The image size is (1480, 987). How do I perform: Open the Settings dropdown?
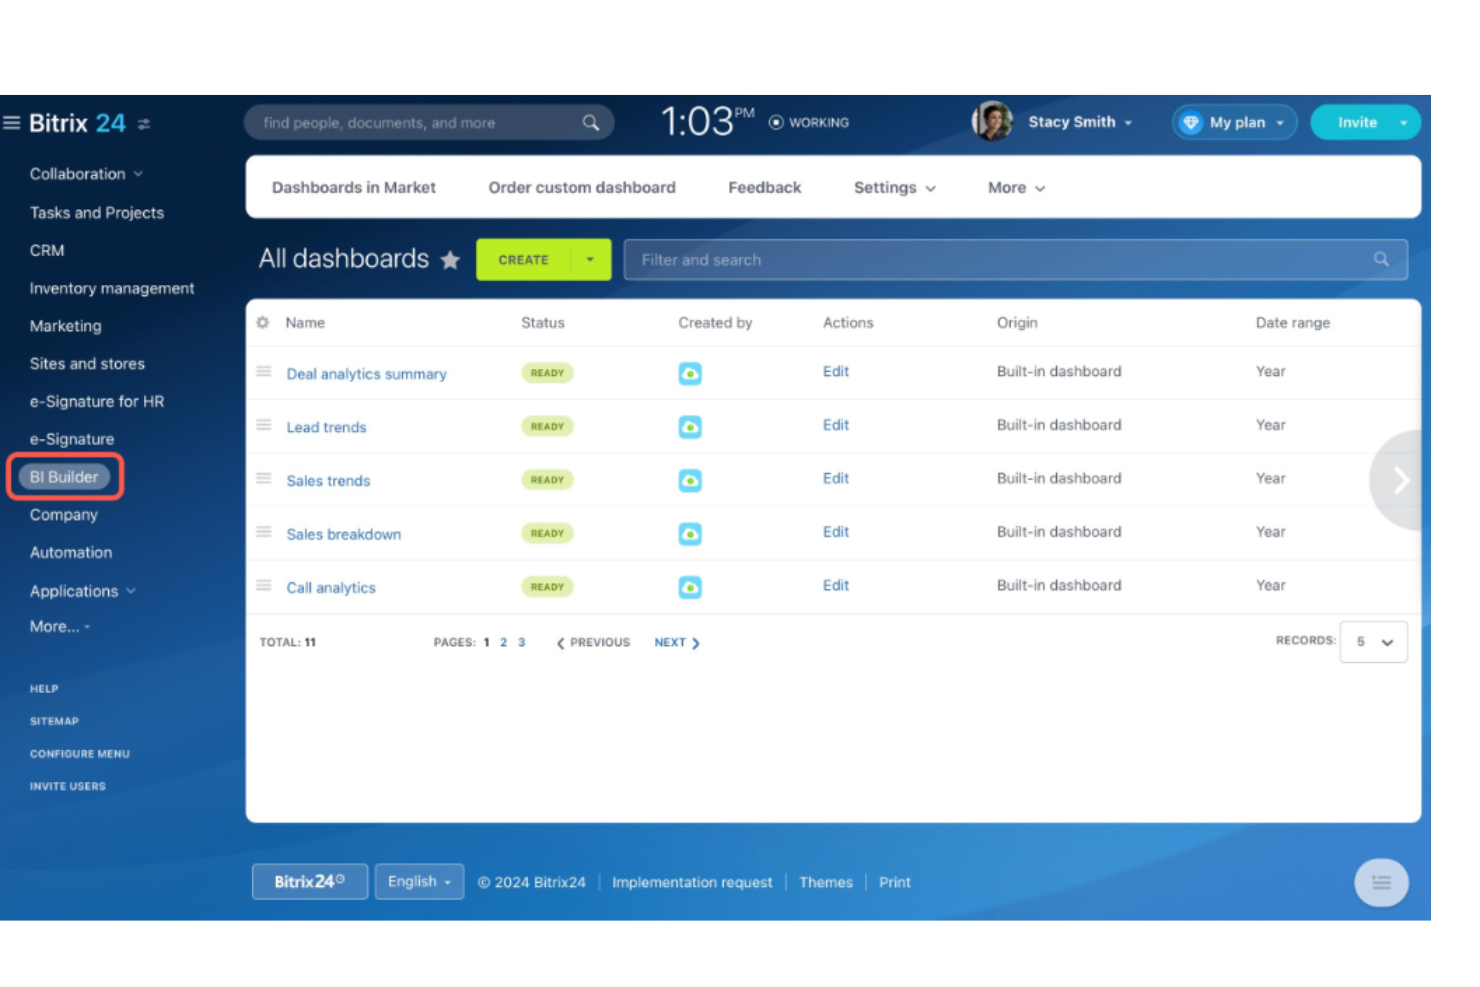tap(894, 188)
